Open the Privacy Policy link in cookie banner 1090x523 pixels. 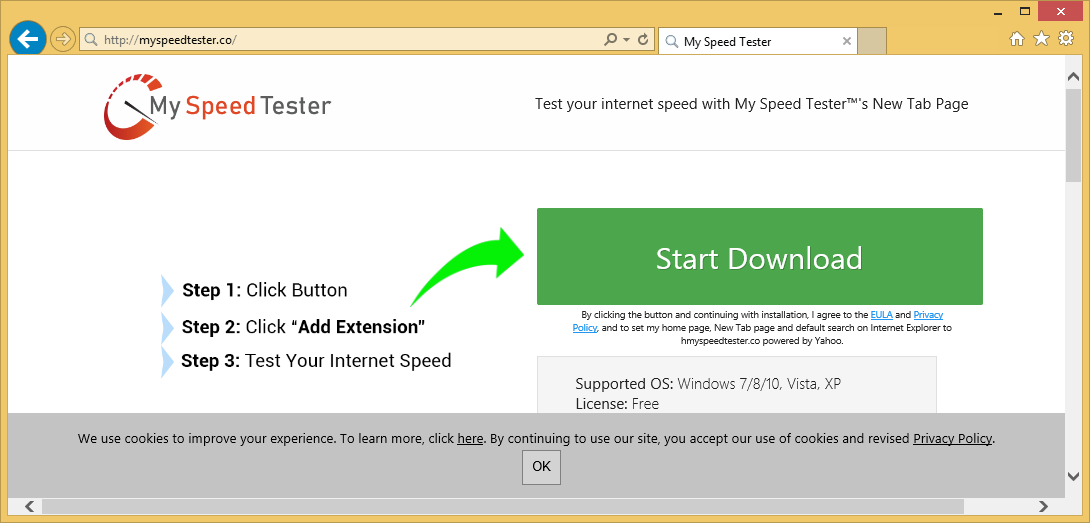coord(952,438)
